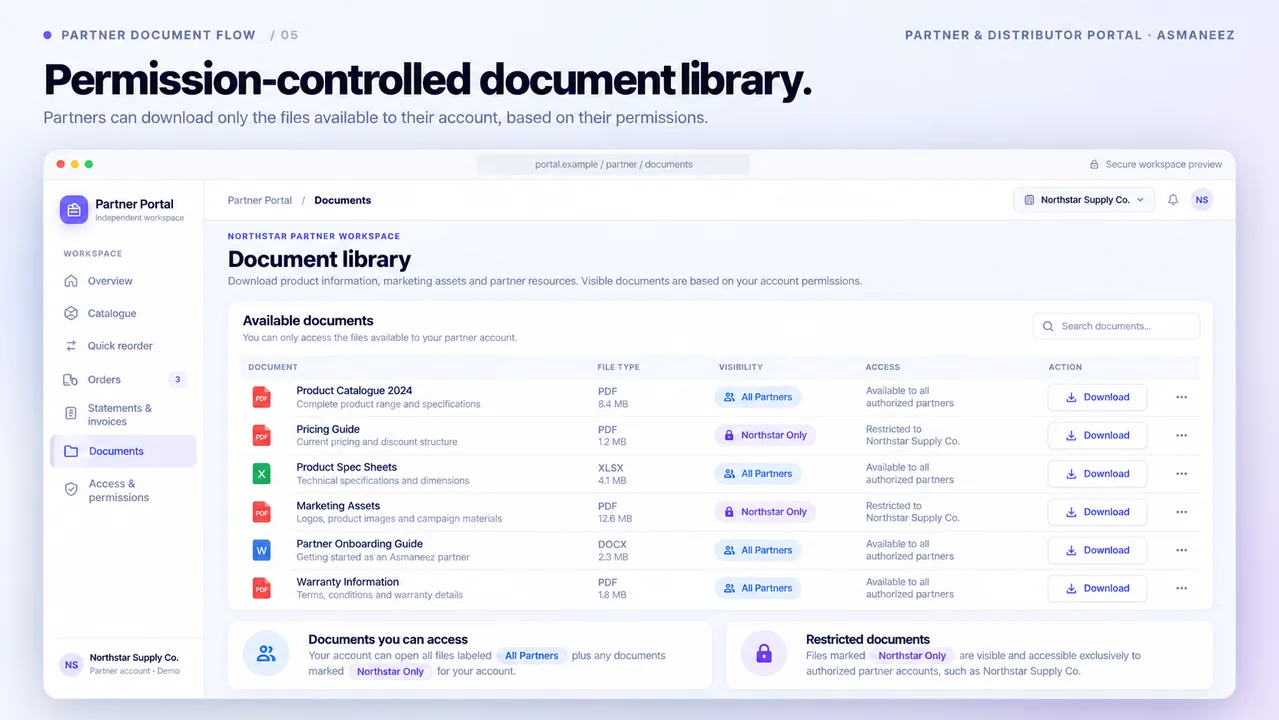
Task: Click the Product Spec Sheets Excel icon
Action: [262, 473]
